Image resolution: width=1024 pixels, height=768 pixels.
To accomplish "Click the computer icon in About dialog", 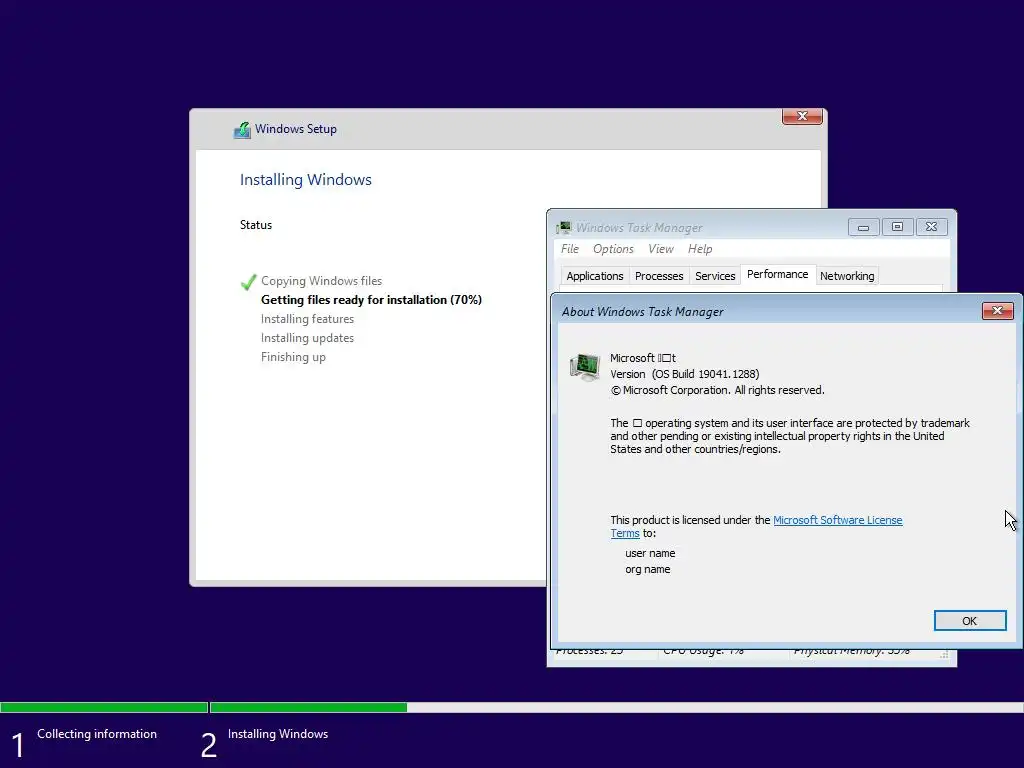I will pos(585,367).
